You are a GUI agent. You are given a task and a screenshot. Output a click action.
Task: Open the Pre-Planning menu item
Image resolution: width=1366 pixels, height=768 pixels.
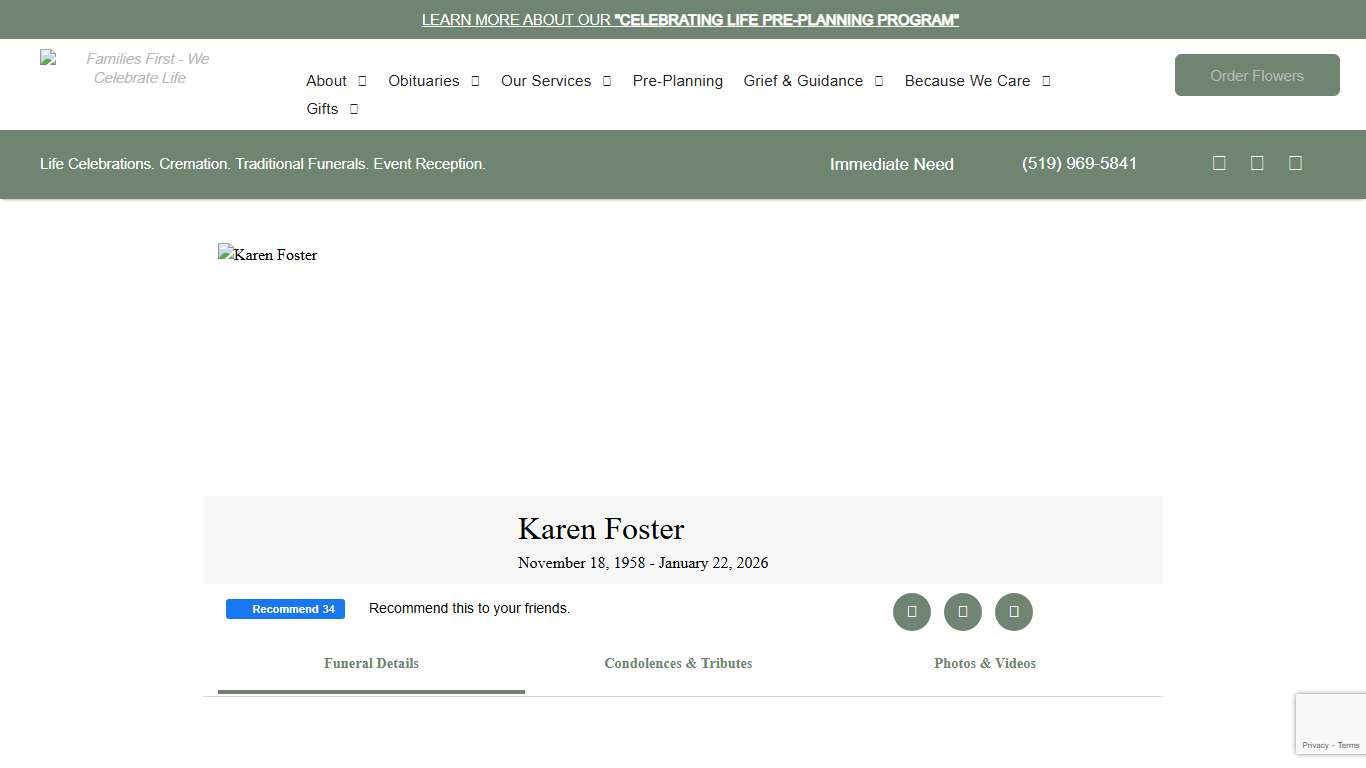pos(677,81)
